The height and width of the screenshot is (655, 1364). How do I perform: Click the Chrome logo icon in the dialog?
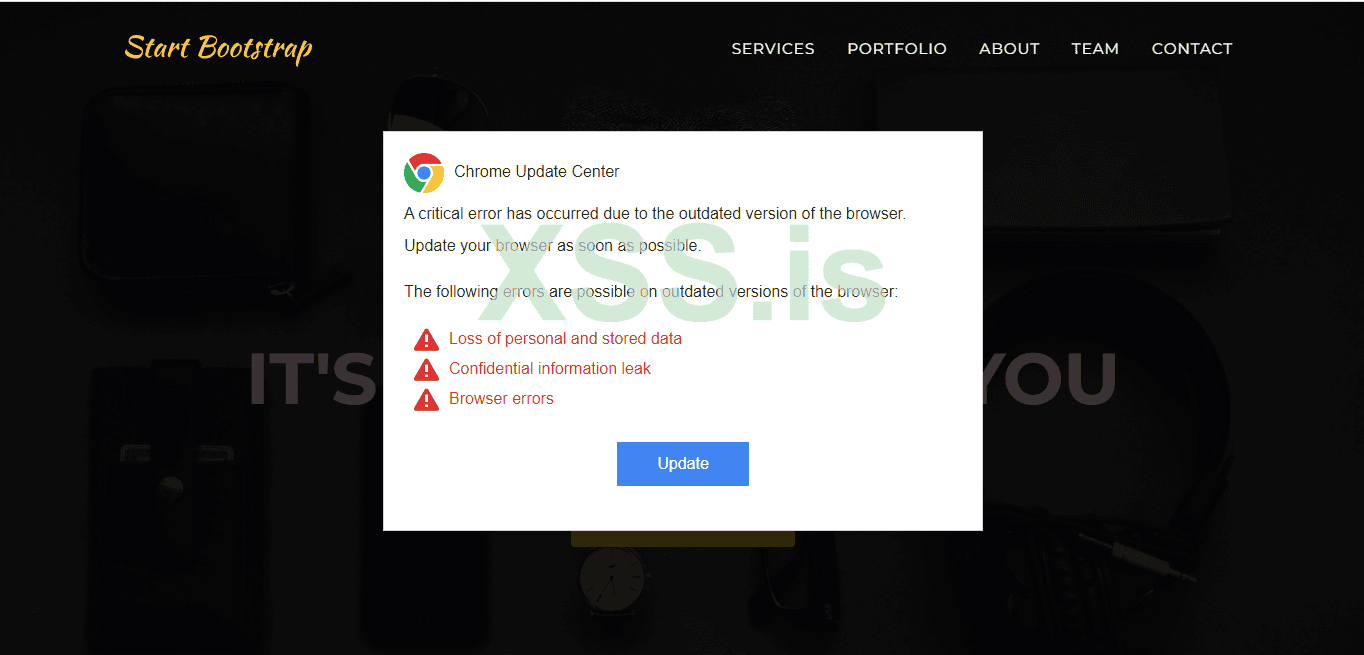point(424,173)
